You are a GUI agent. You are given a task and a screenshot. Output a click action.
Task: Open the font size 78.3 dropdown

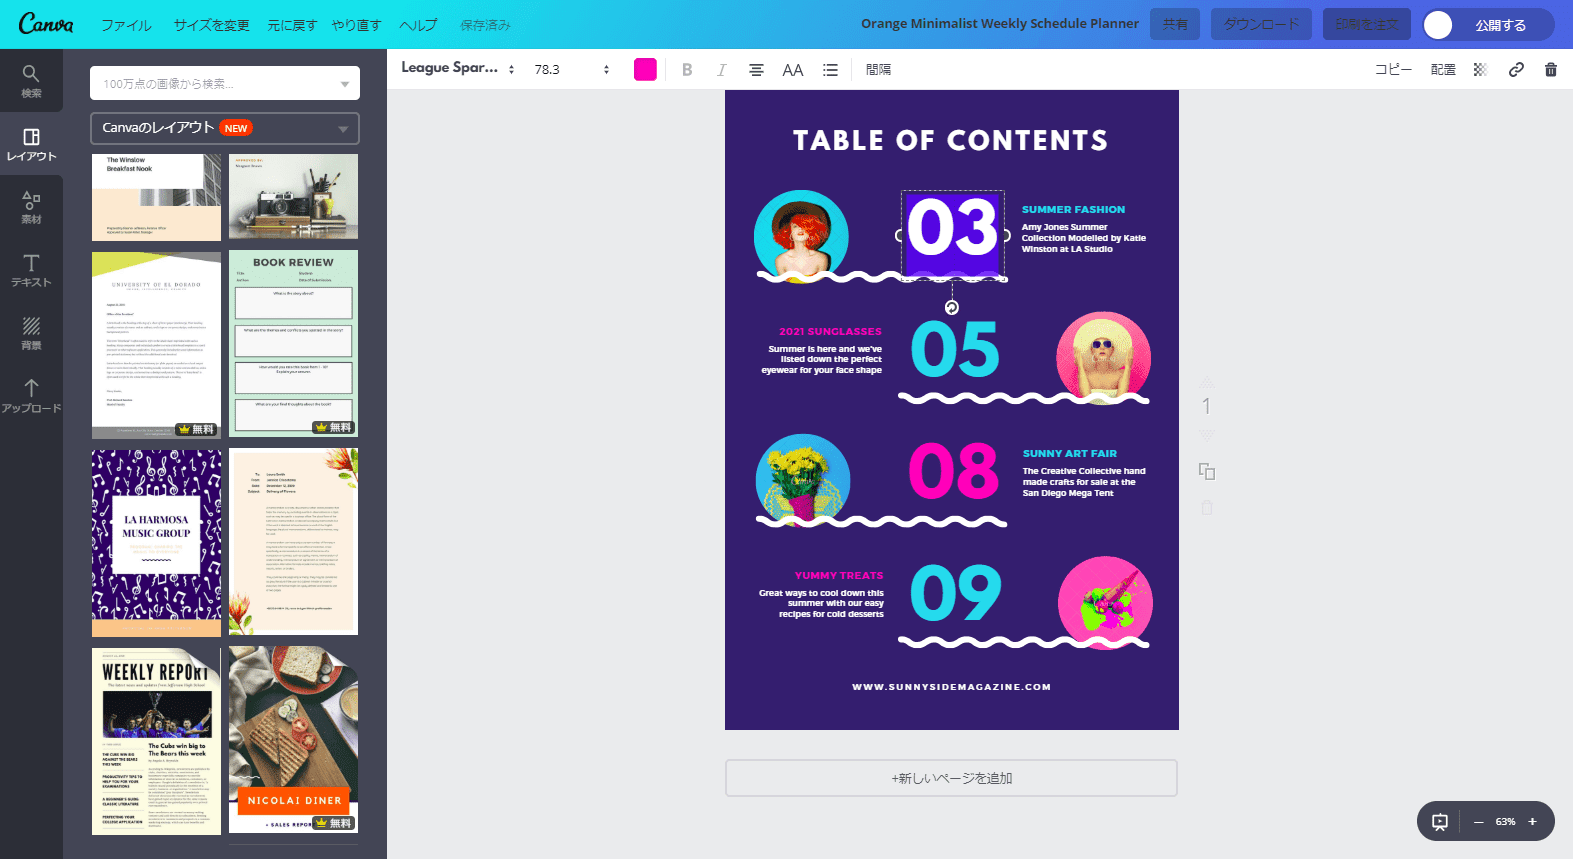571,69
